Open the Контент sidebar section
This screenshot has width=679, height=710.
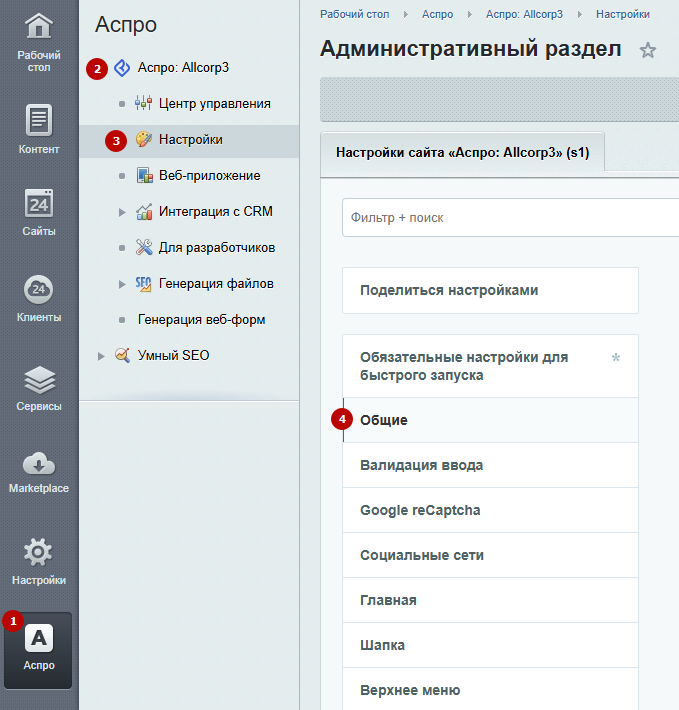pos(39,130)
